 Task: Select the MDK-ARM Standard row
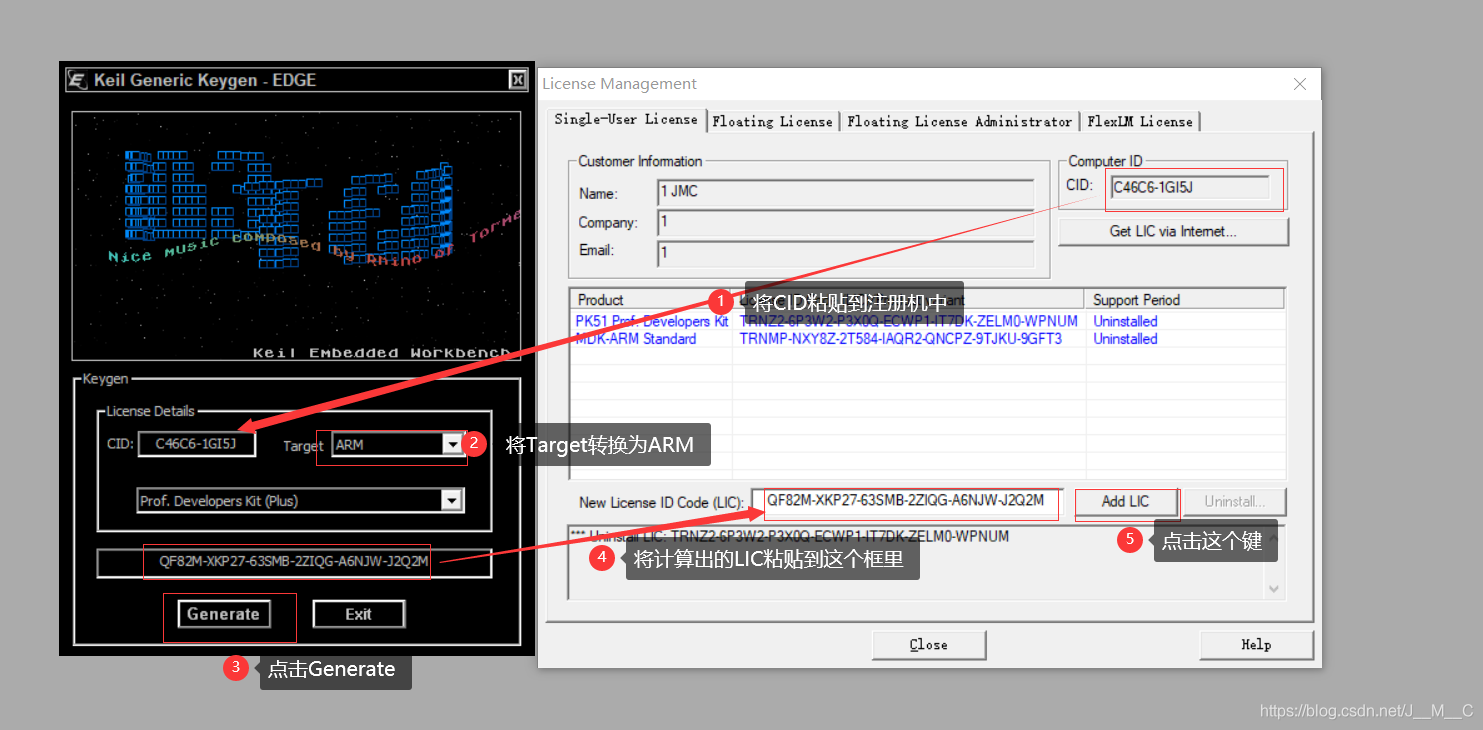pyautogui.click(x=927, y=339)
